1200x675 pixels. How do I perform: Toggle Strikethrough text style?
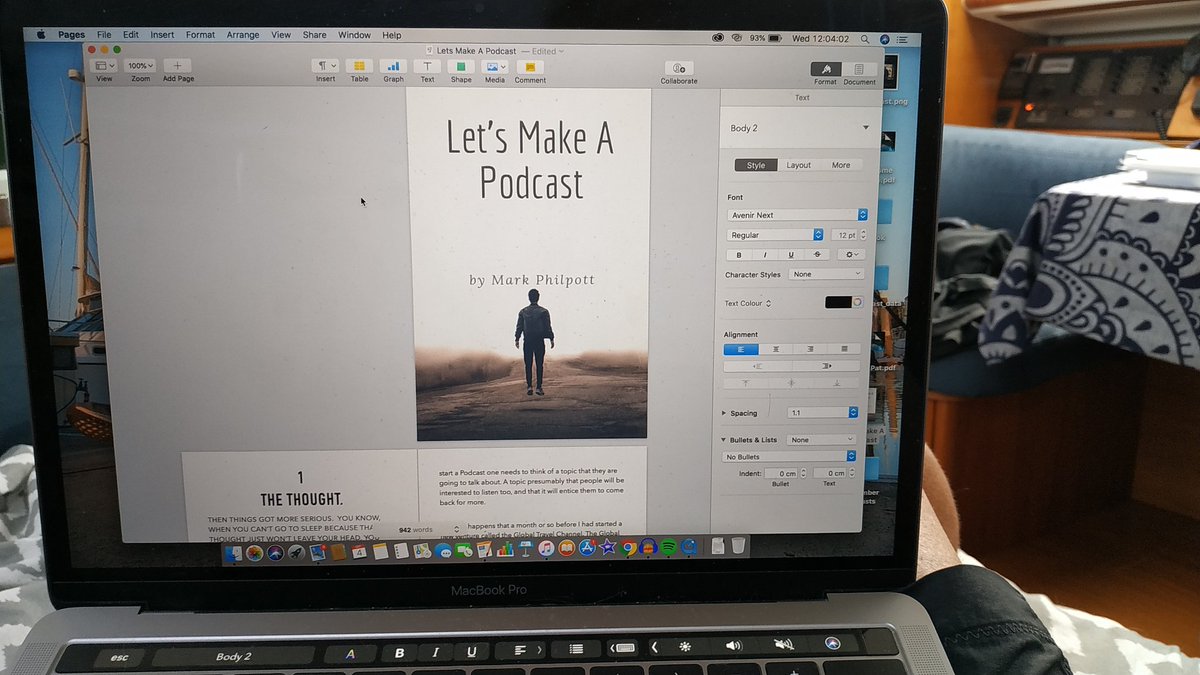tap(817, 255)
